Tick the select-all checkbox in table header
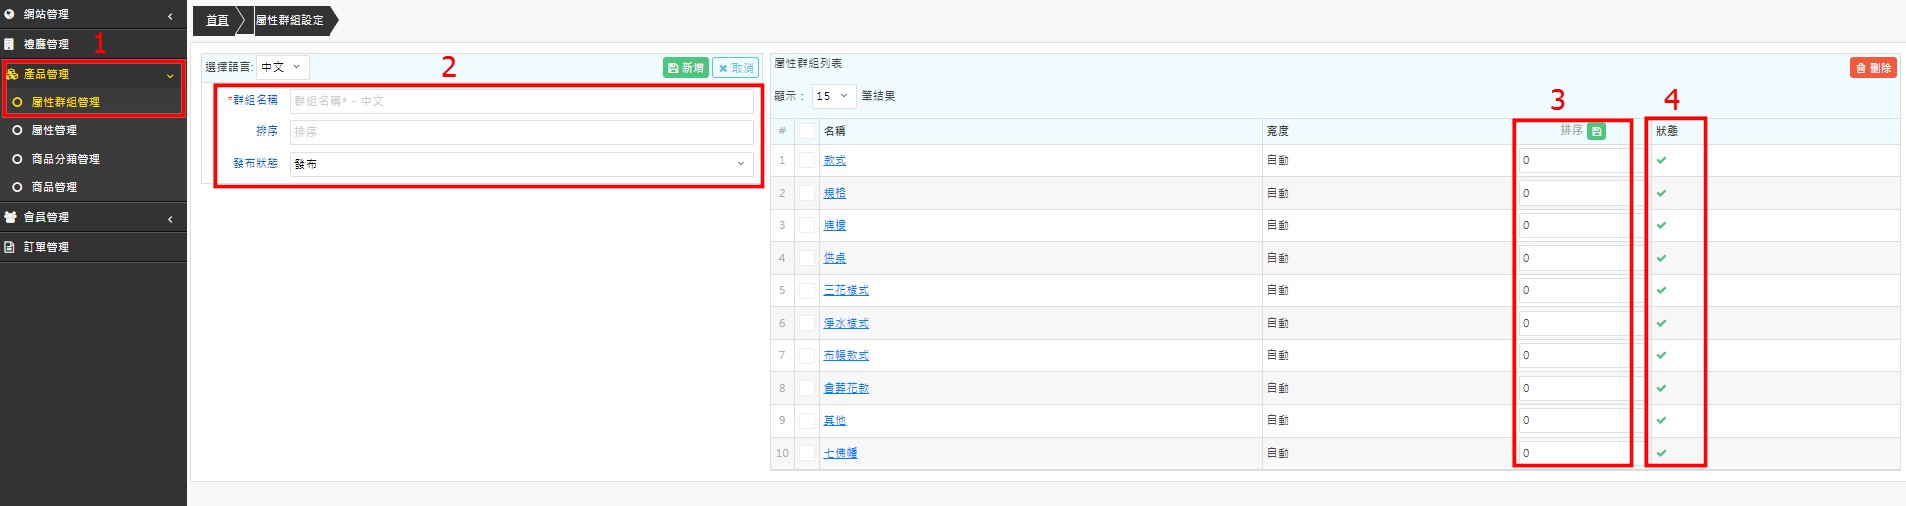Image resolution: width=1906 pixels, height=506 pixels. tap(807, 131)
